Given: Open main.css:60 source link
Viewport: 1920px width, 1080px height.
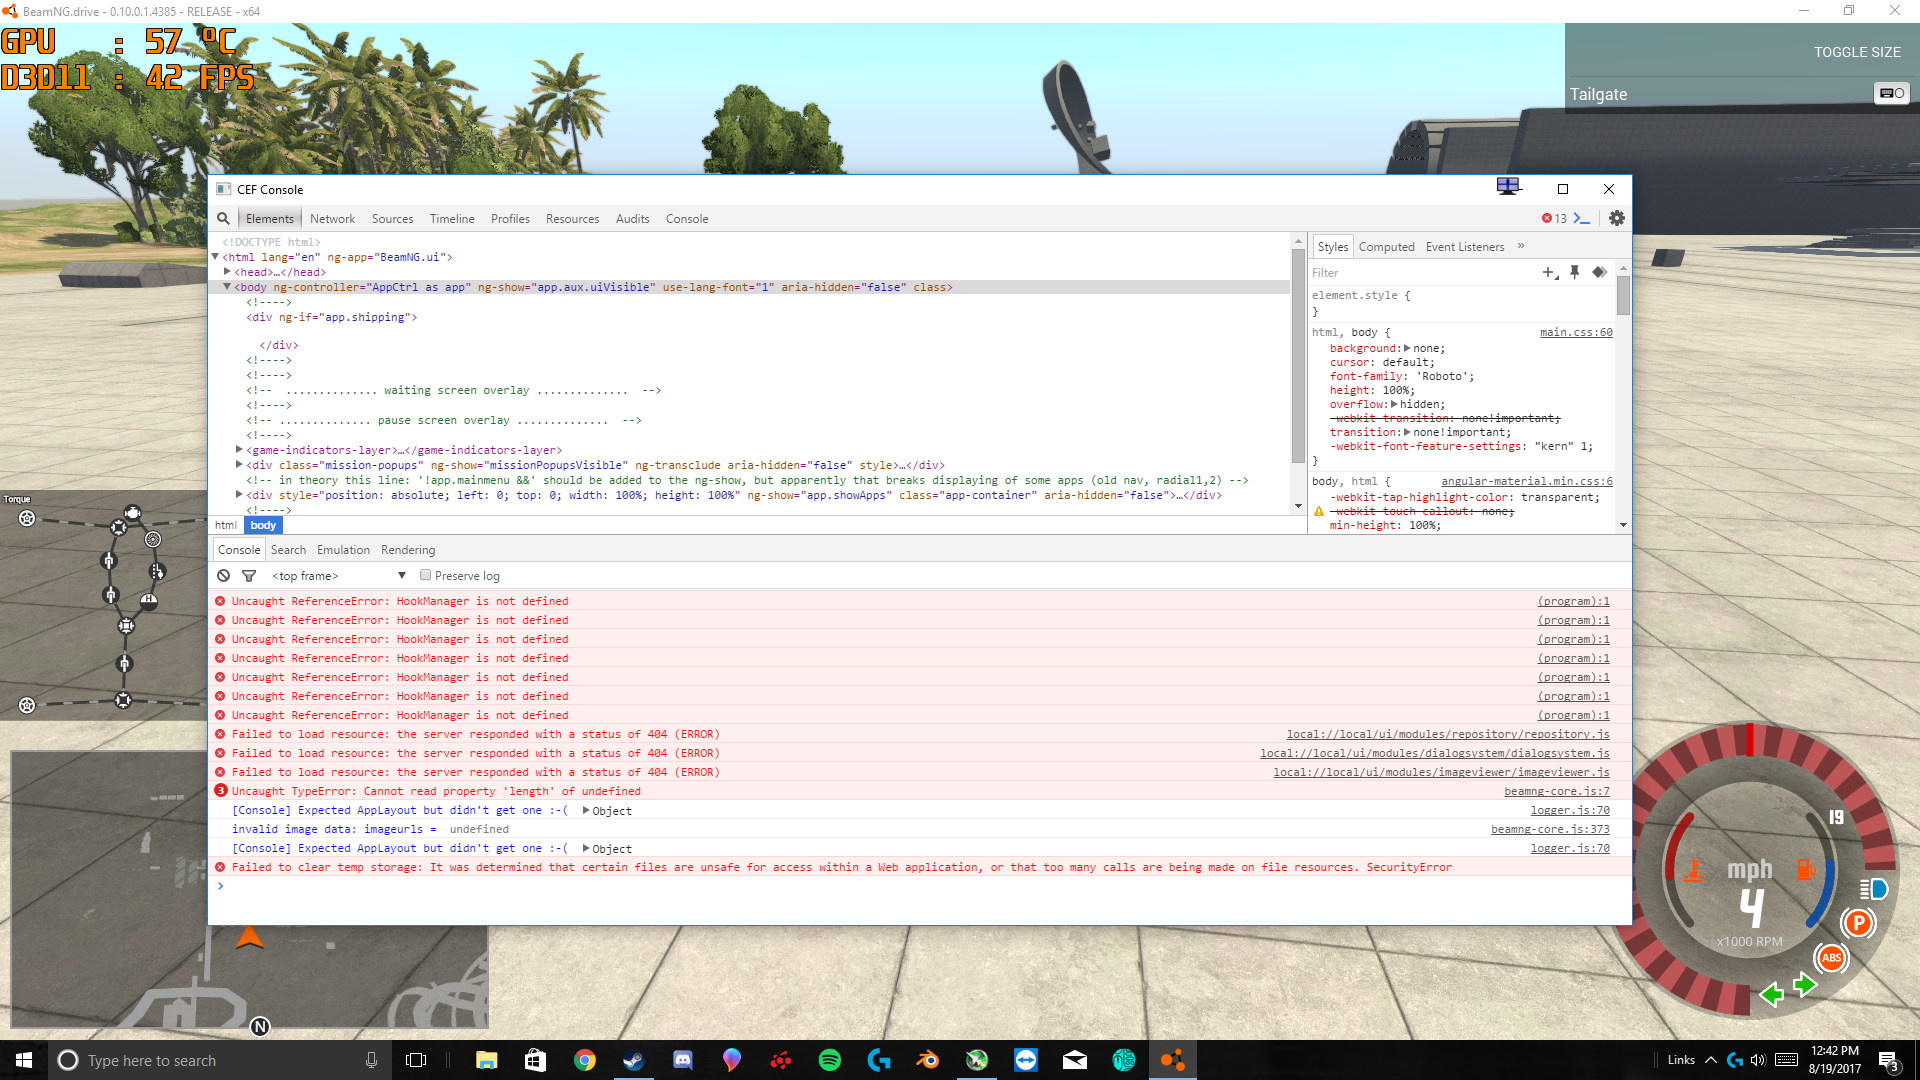Looking at the screenshot, I should [x=1576, y=332].
